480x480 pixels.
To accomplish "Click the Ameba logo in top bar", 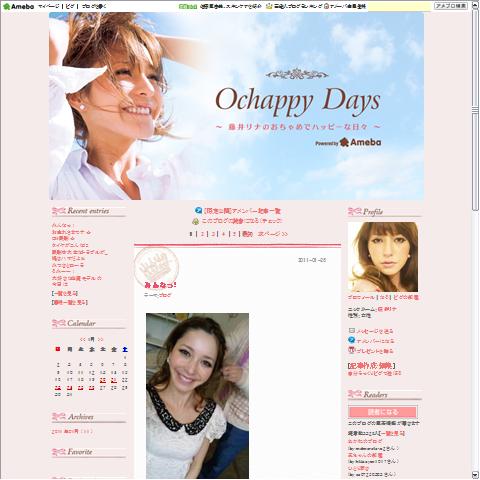I will click(x=18, y=6).
